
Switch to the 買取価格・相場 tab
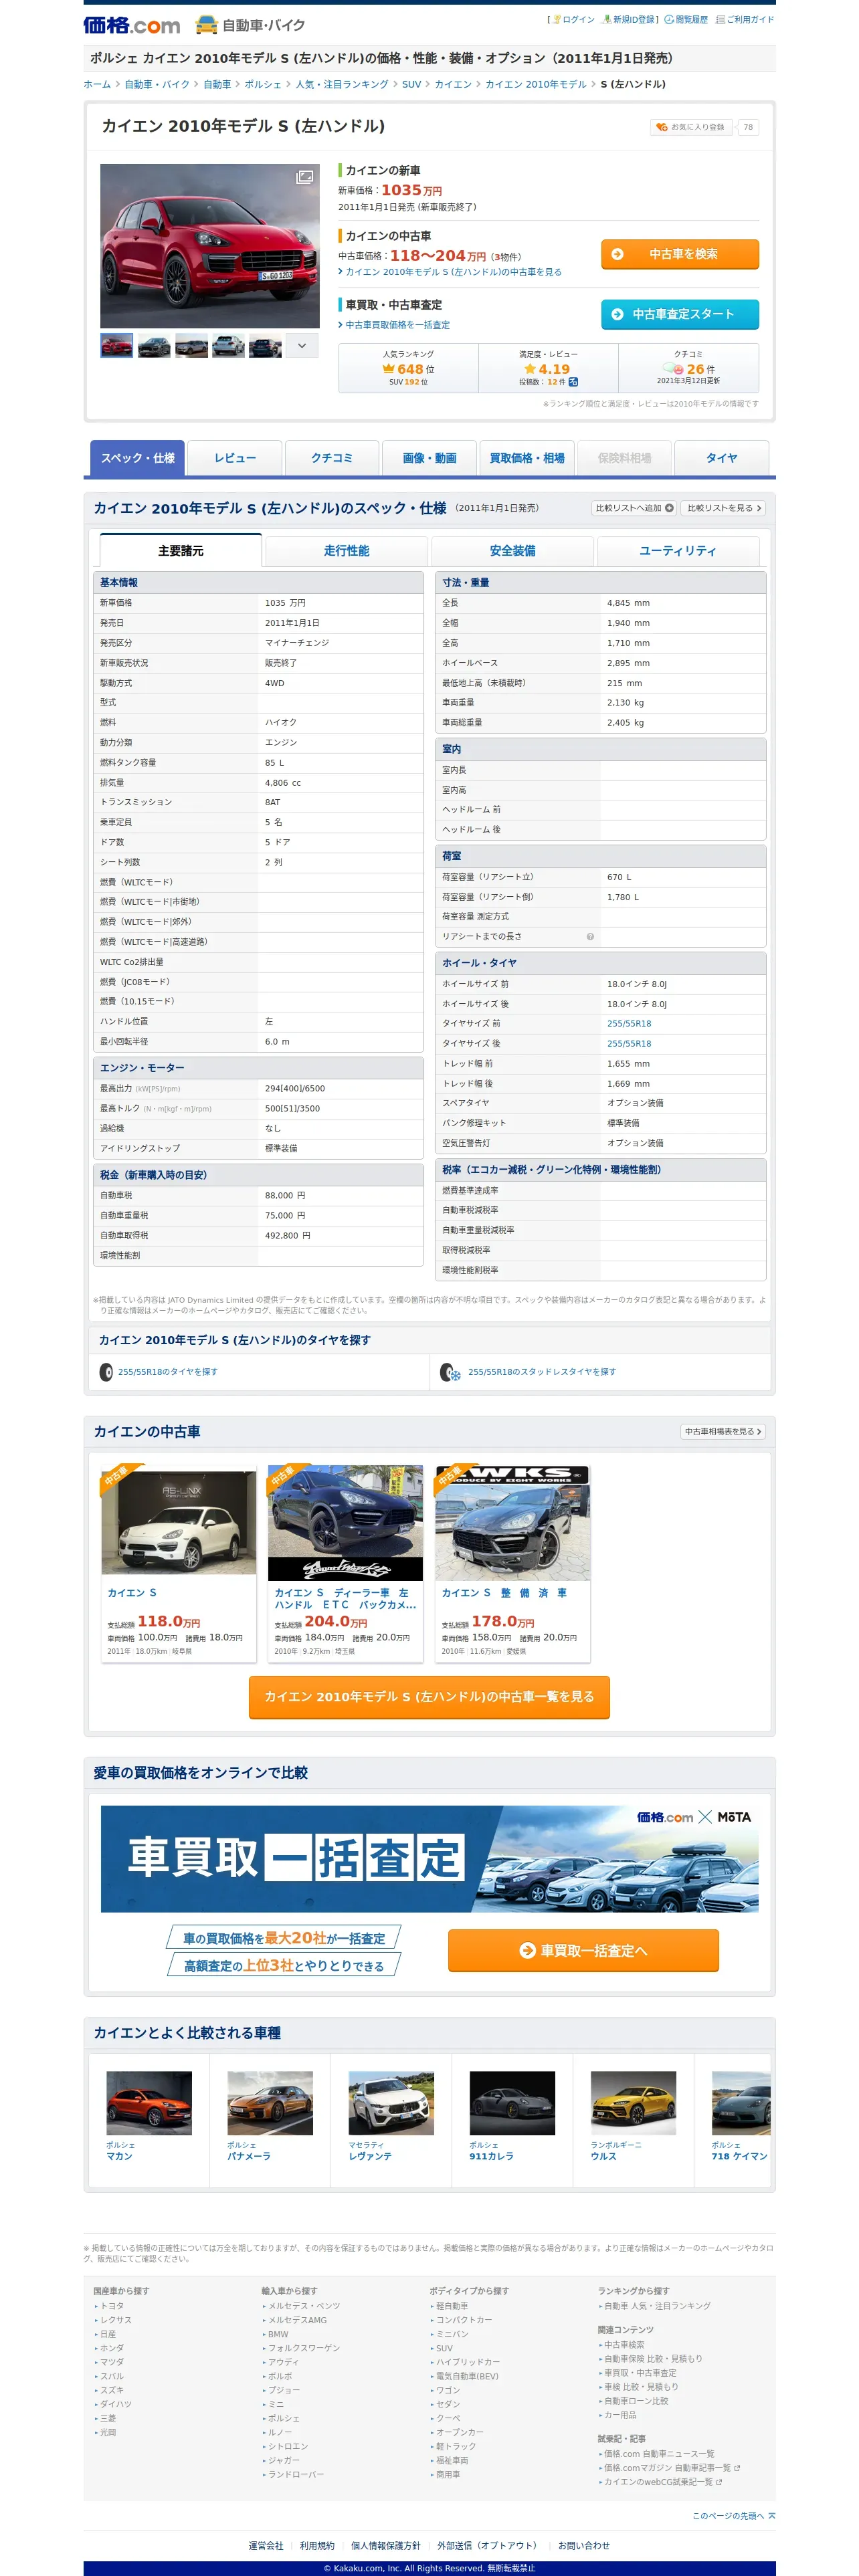click(x=527, y=458)
